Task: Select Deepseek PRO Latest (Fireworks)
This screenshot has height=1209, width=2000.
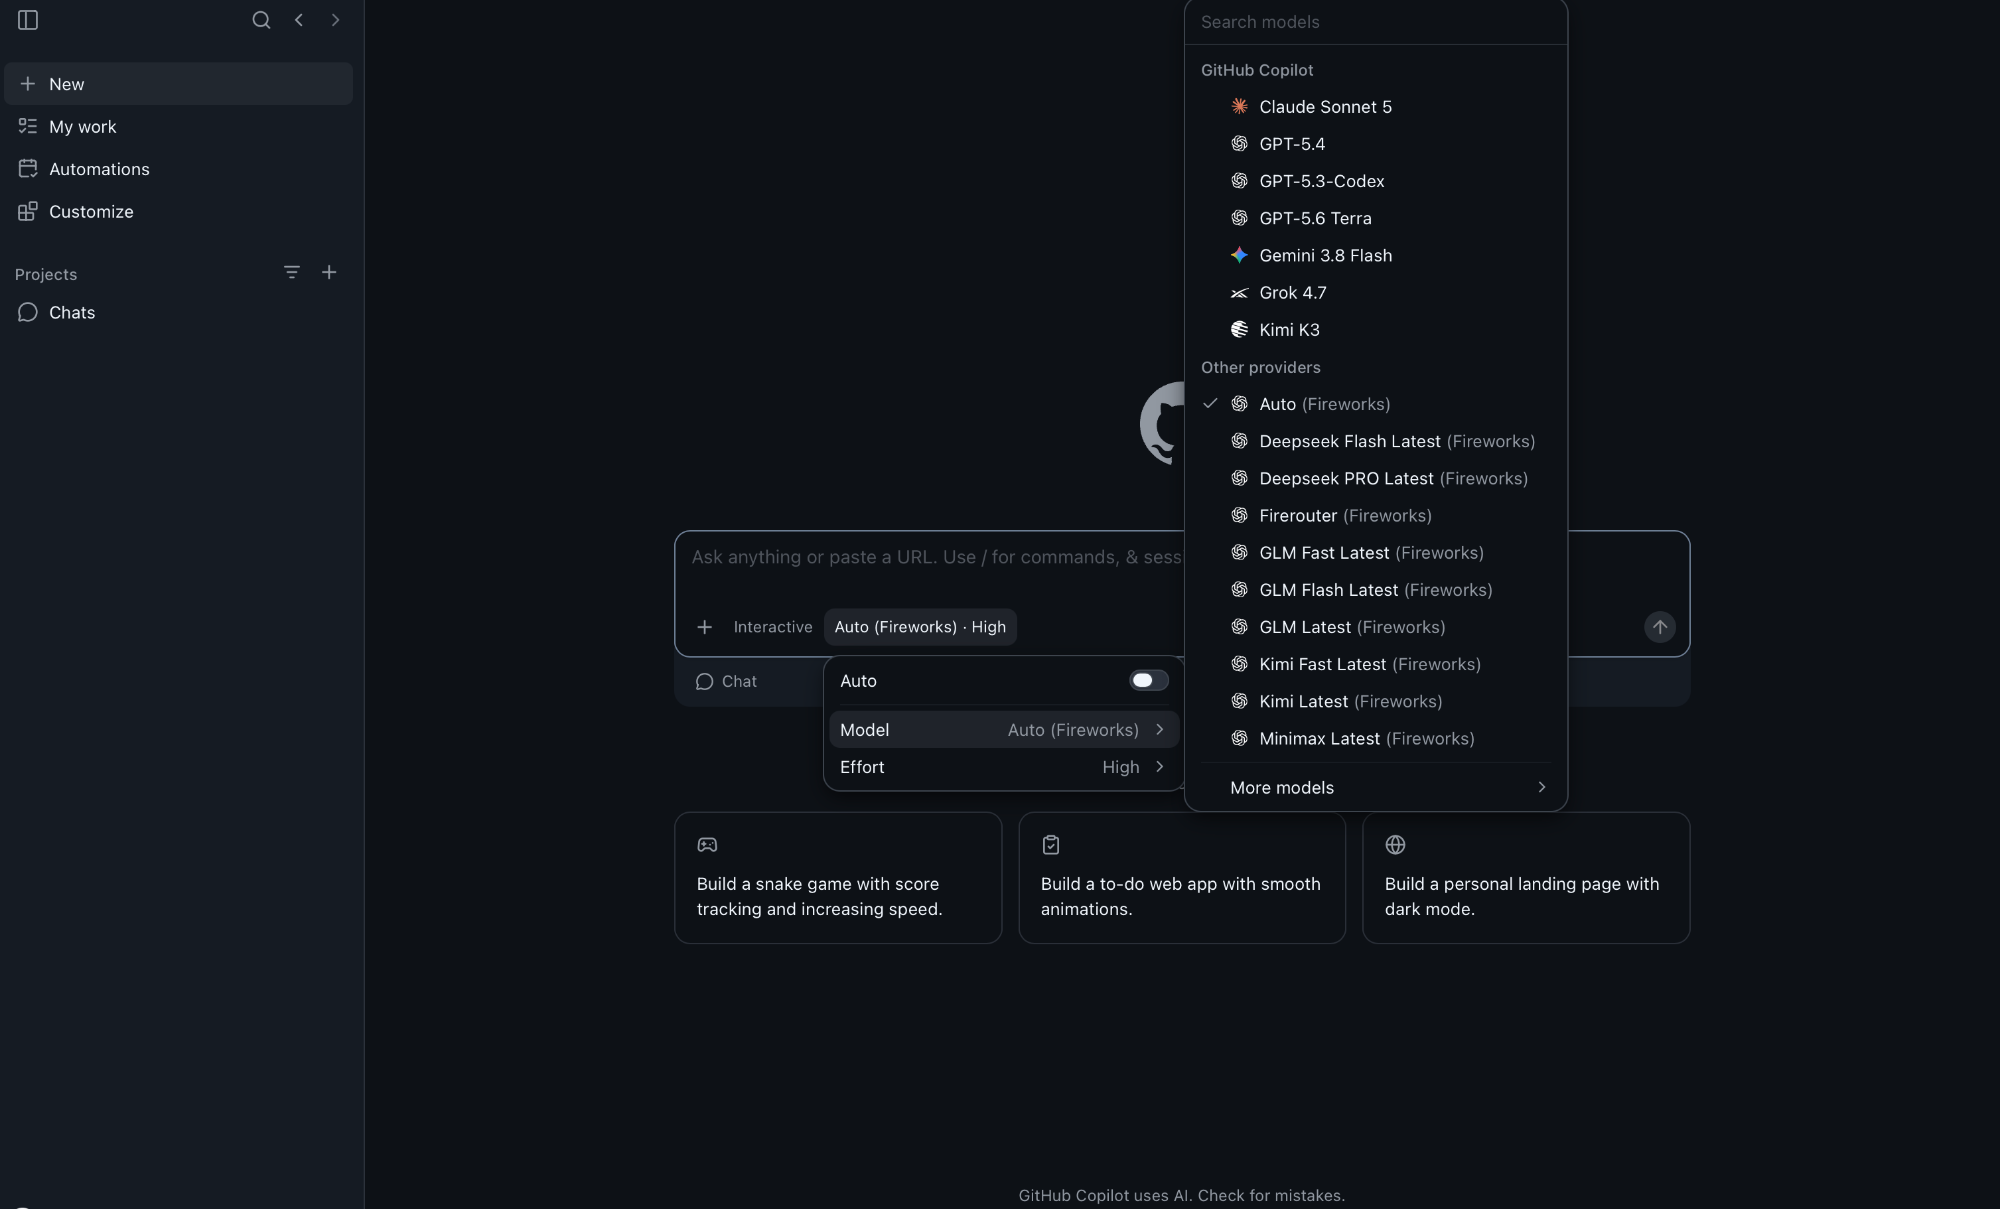Action: [x=1376, y=478]
